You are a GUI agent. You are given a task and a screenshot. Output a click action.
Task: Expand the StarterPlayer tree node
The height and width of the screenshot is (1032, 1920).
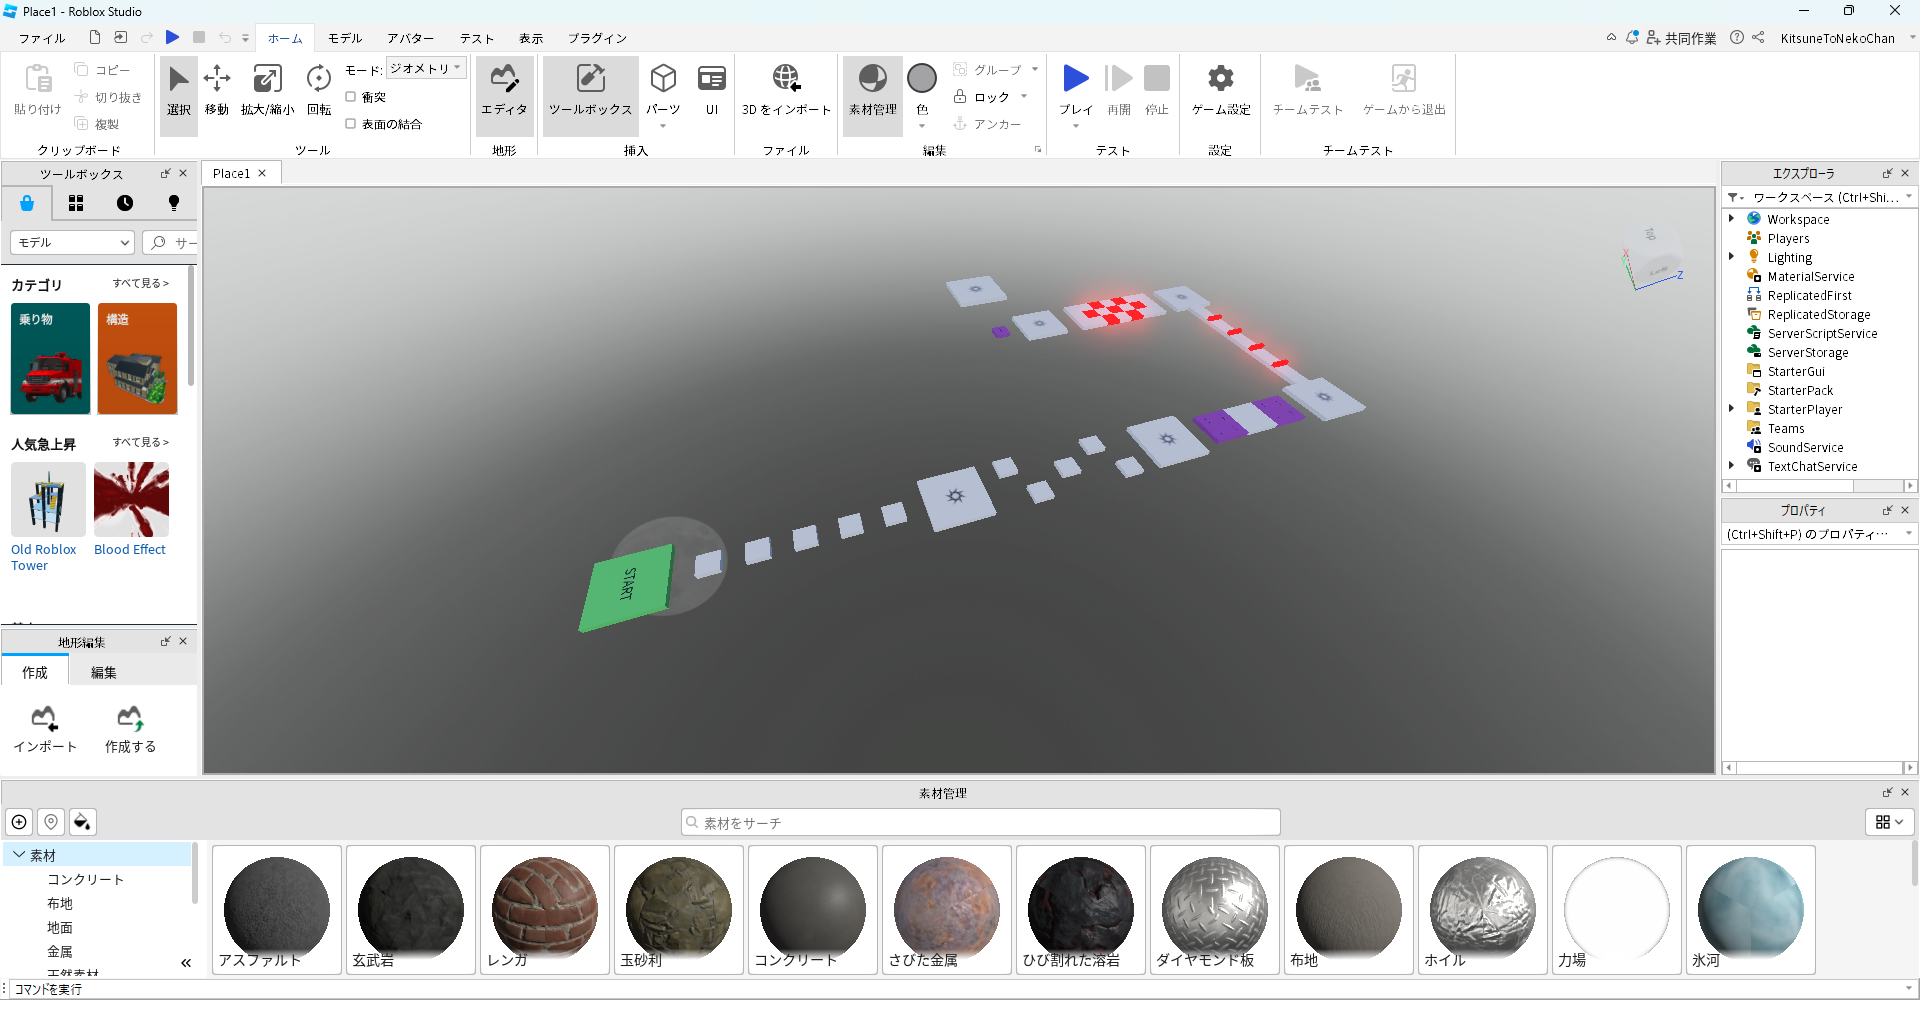pos(1731,409)
